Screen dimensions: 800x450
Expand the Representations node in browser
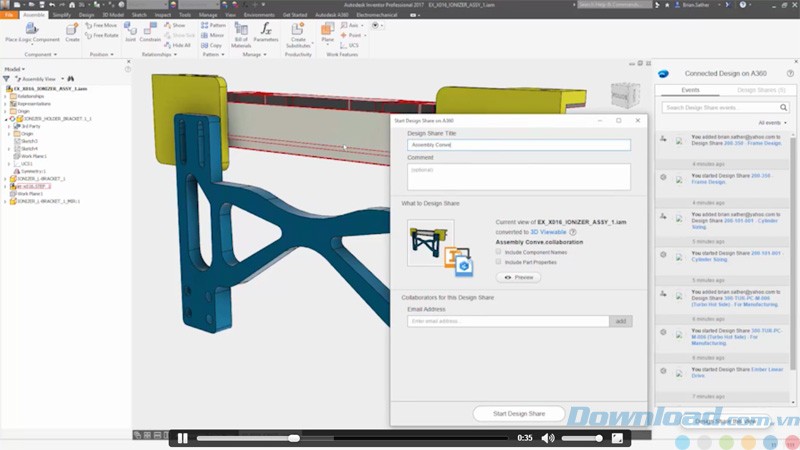coord(9,103)
